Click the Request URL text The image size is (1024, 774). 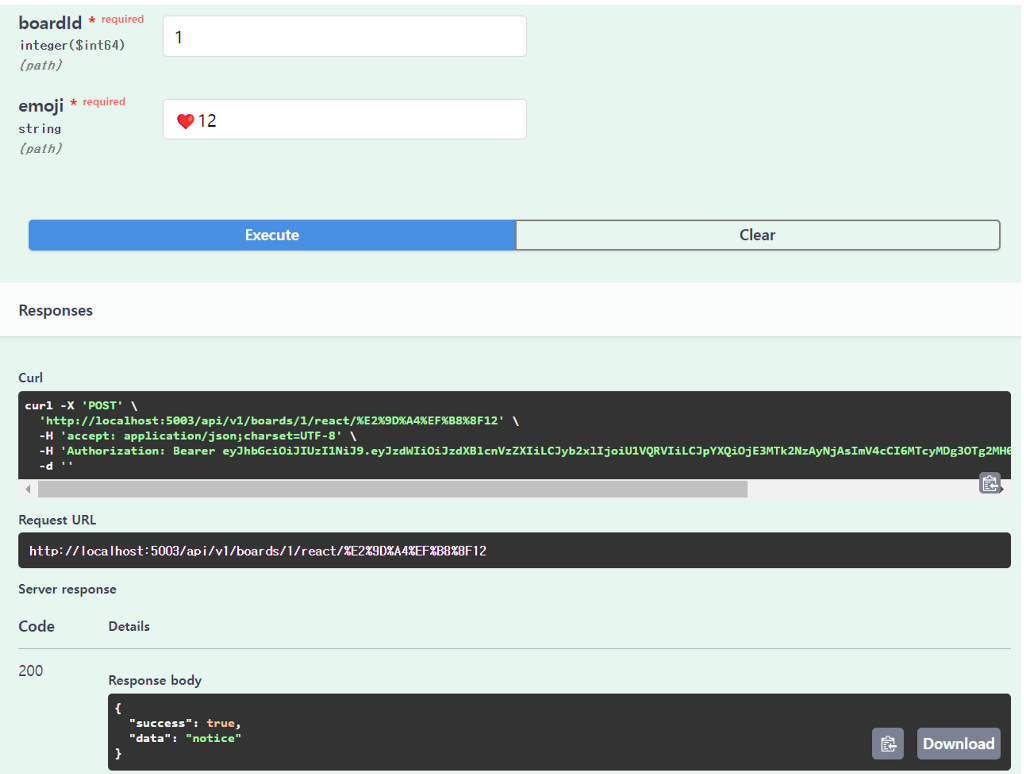[x=257, y=551]
